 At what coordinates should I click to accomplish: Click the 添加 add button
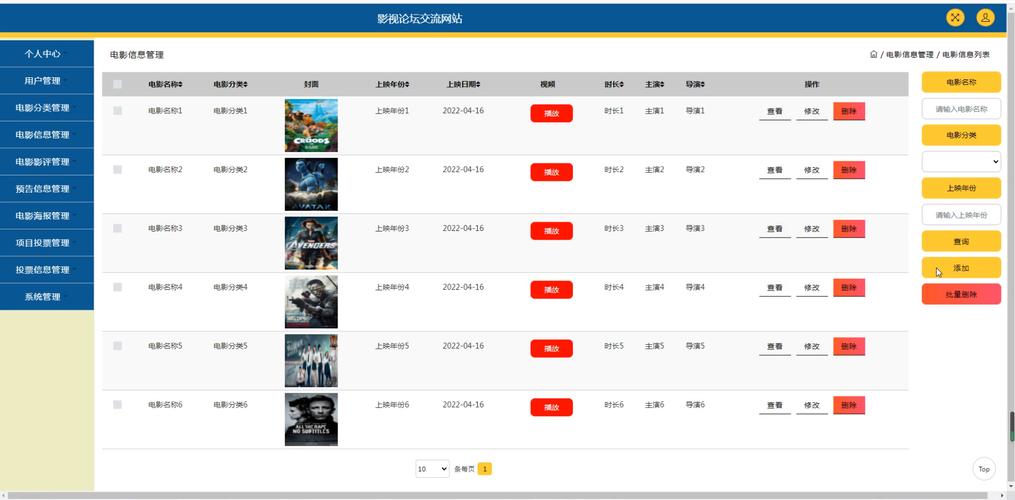(x=961, y=267)
